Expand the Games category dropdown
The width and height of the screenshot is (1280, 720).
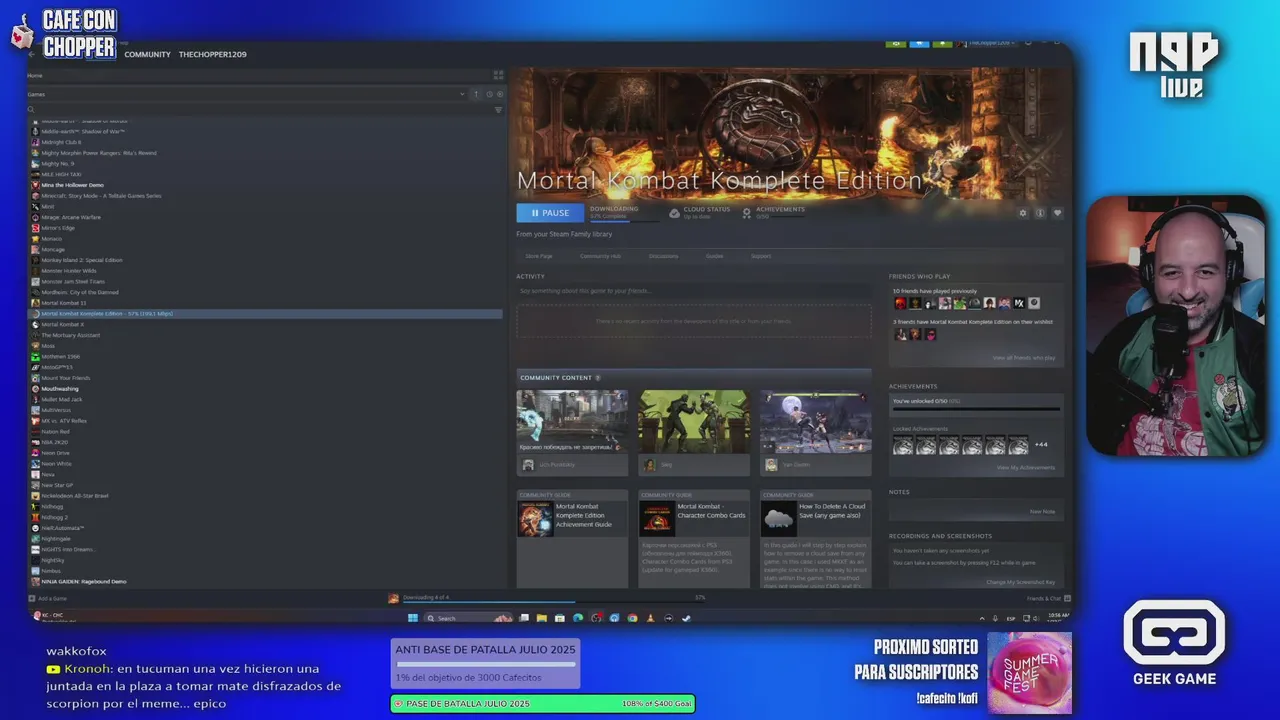pos(462,94)
